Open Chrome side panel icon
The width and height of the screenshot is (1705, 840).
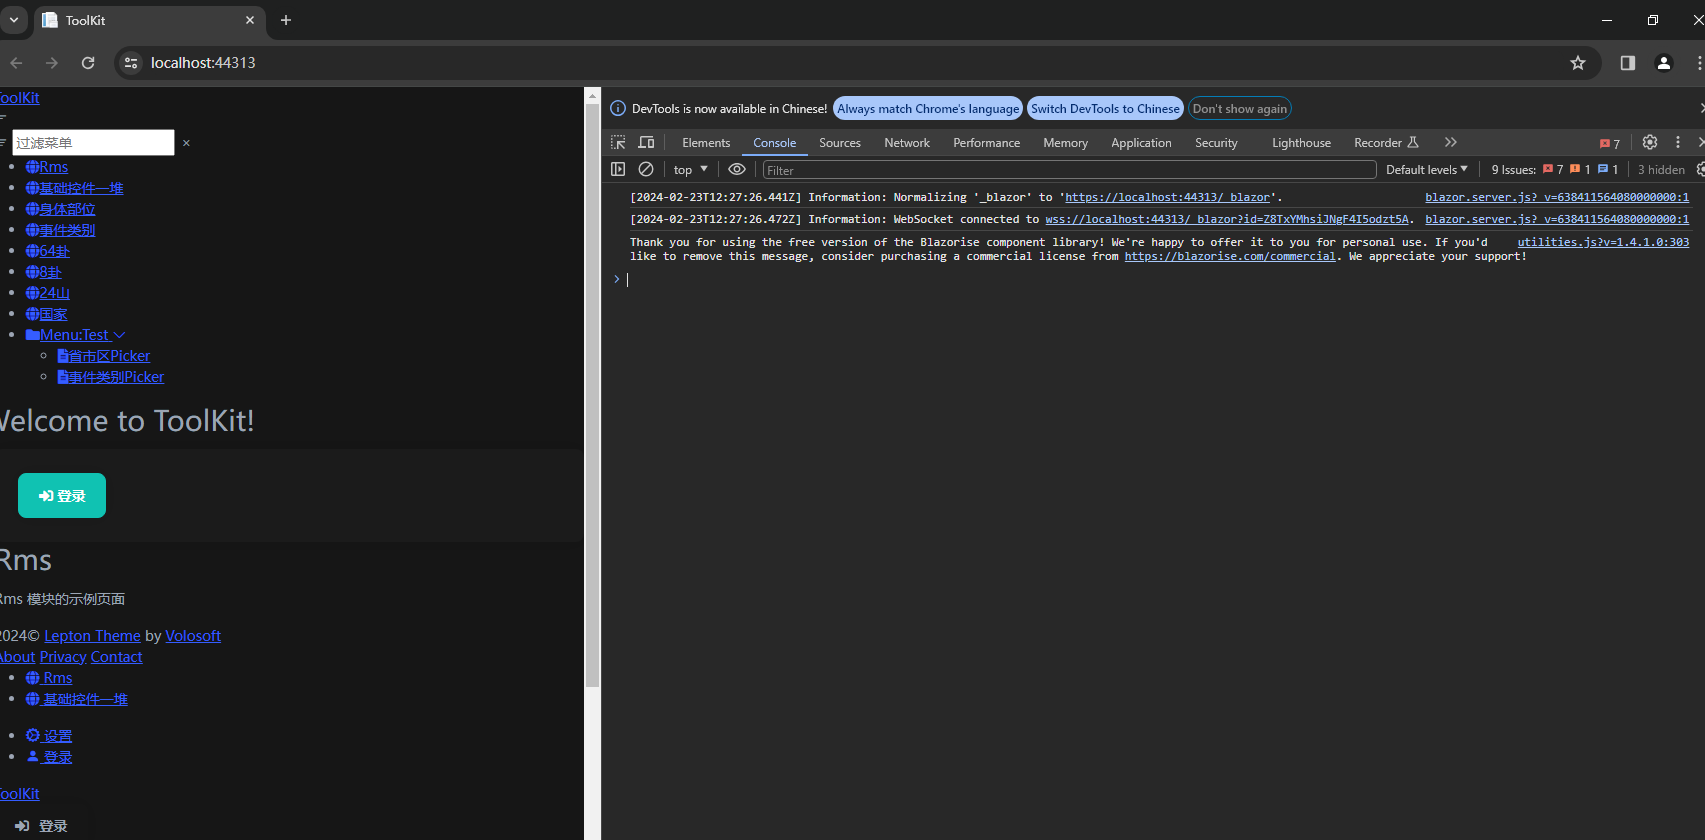click(1628, 63)
